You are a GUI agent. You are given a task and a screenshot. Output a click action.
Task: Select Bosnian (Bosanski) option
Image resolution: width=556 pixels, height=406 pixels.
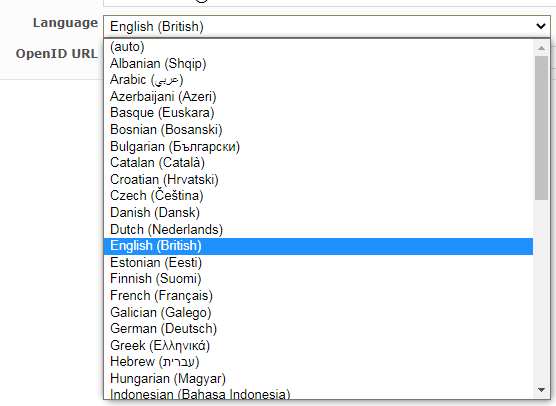[318, 129]
